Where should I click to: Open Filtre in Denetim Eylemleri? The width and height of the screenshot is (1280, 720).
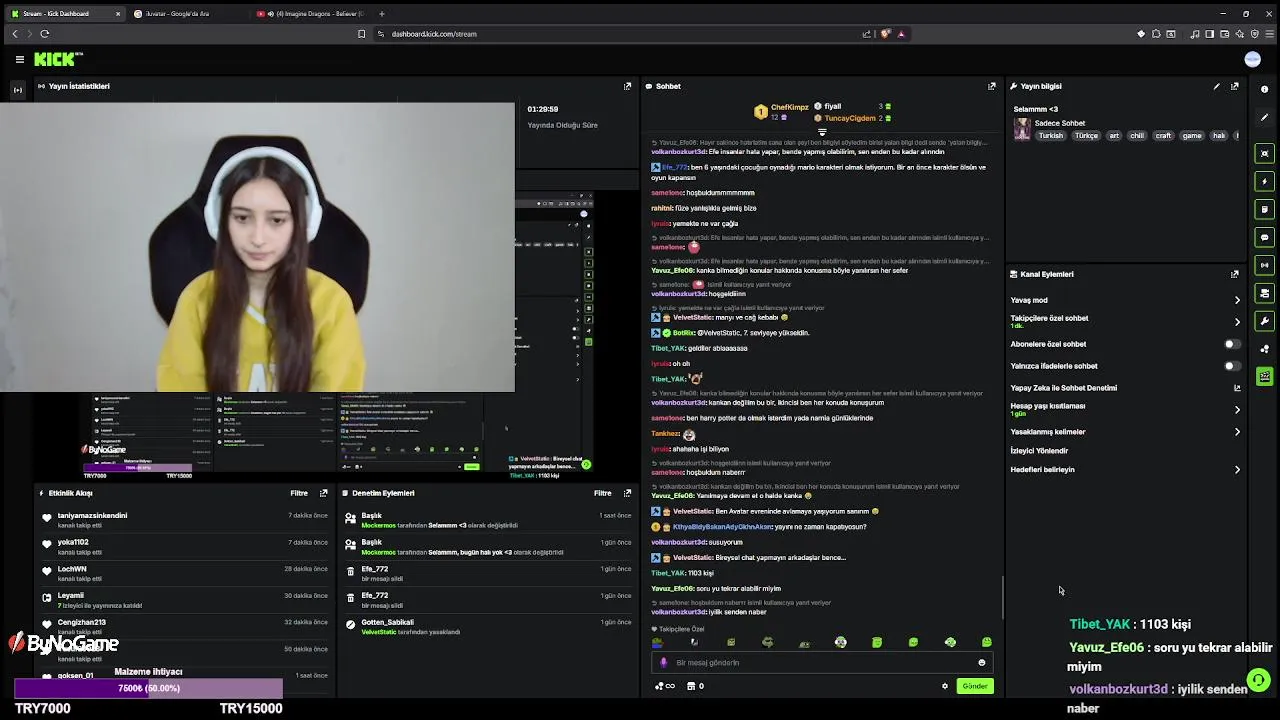pos(603,493)
